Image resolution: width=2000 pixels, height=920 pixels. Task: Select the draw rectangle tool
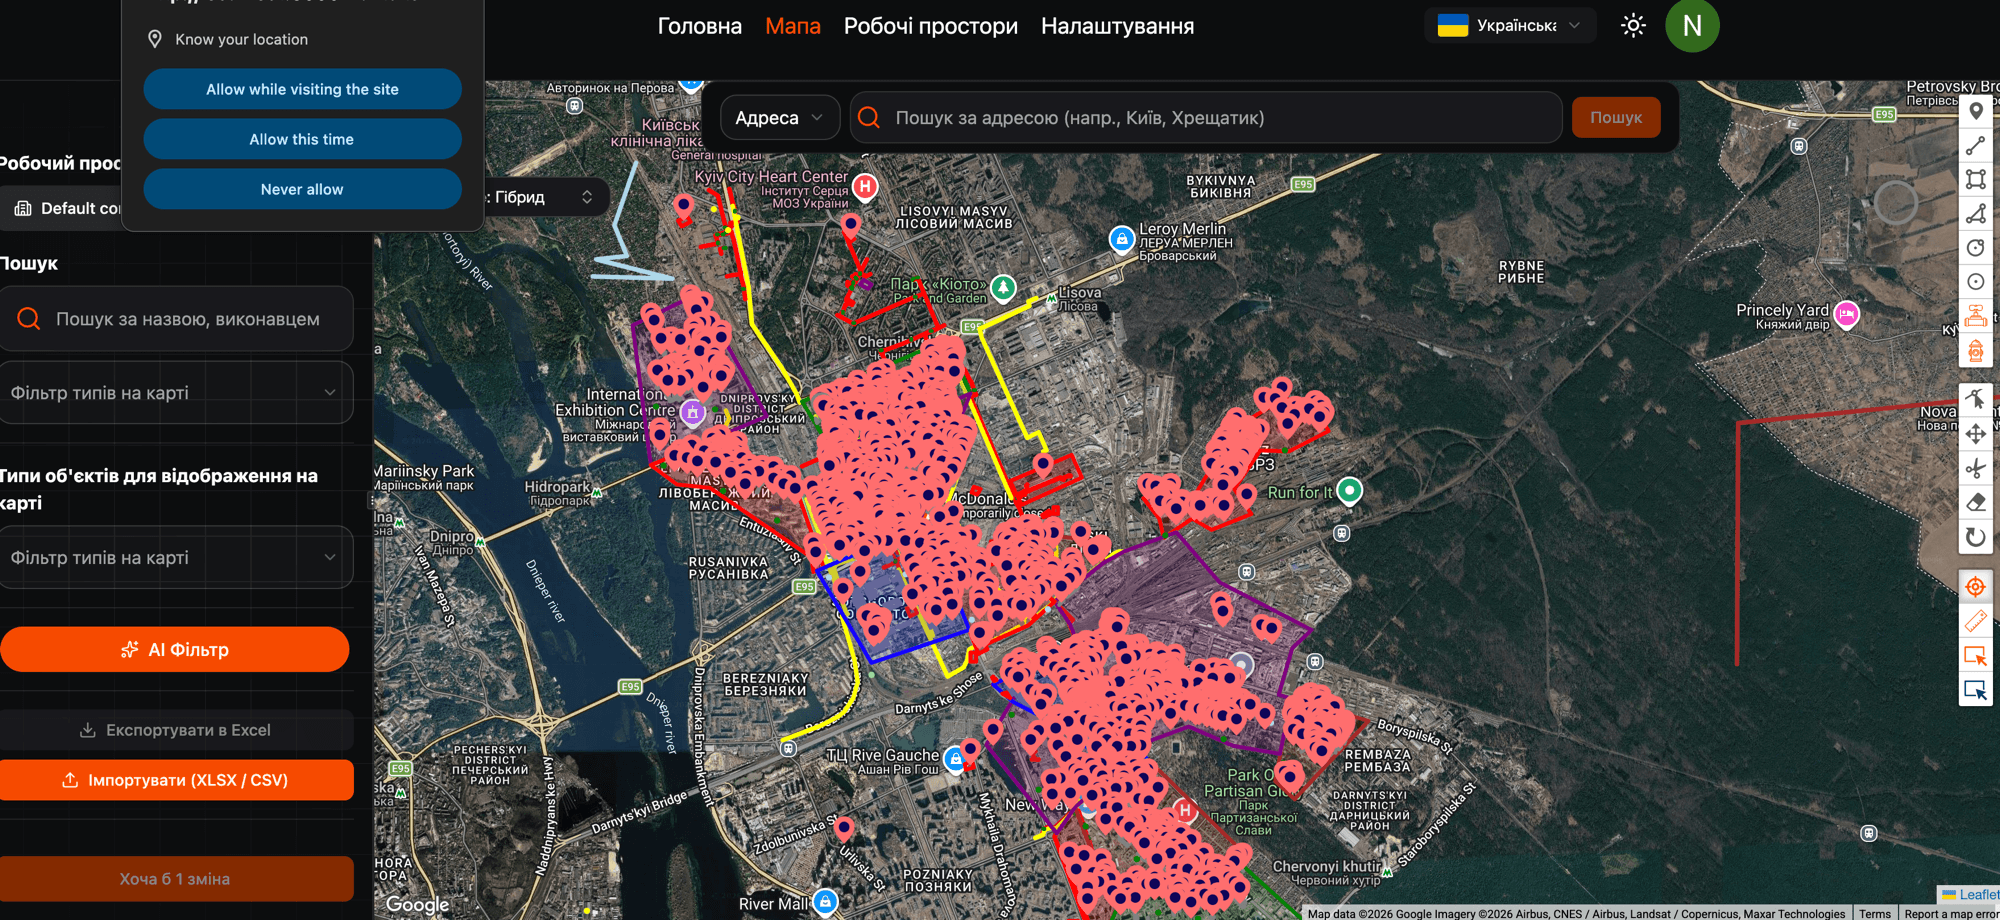click(x=1975, y=180)
